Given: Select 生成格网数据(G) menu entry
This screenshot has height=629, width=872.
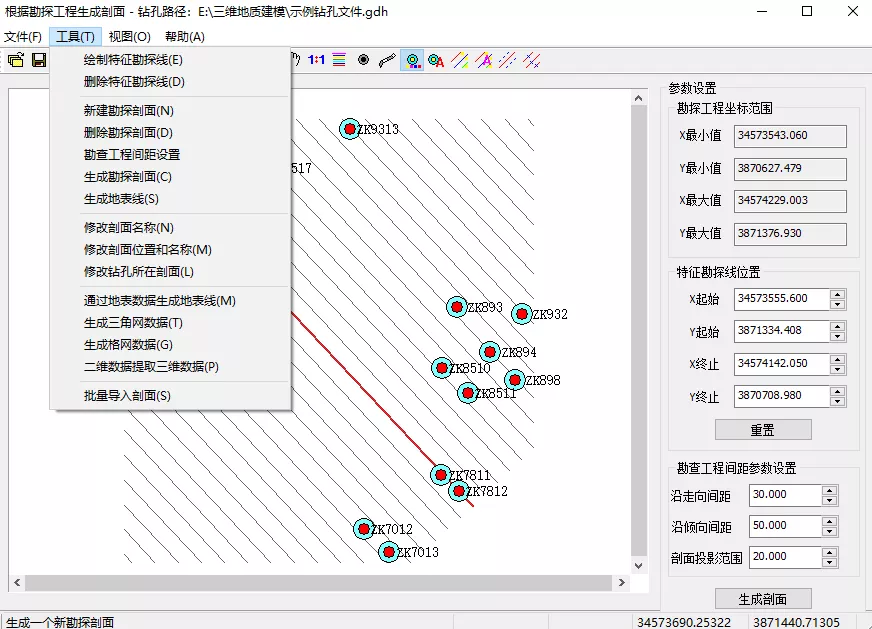Looking at the screenshot, I should (170, 345).
